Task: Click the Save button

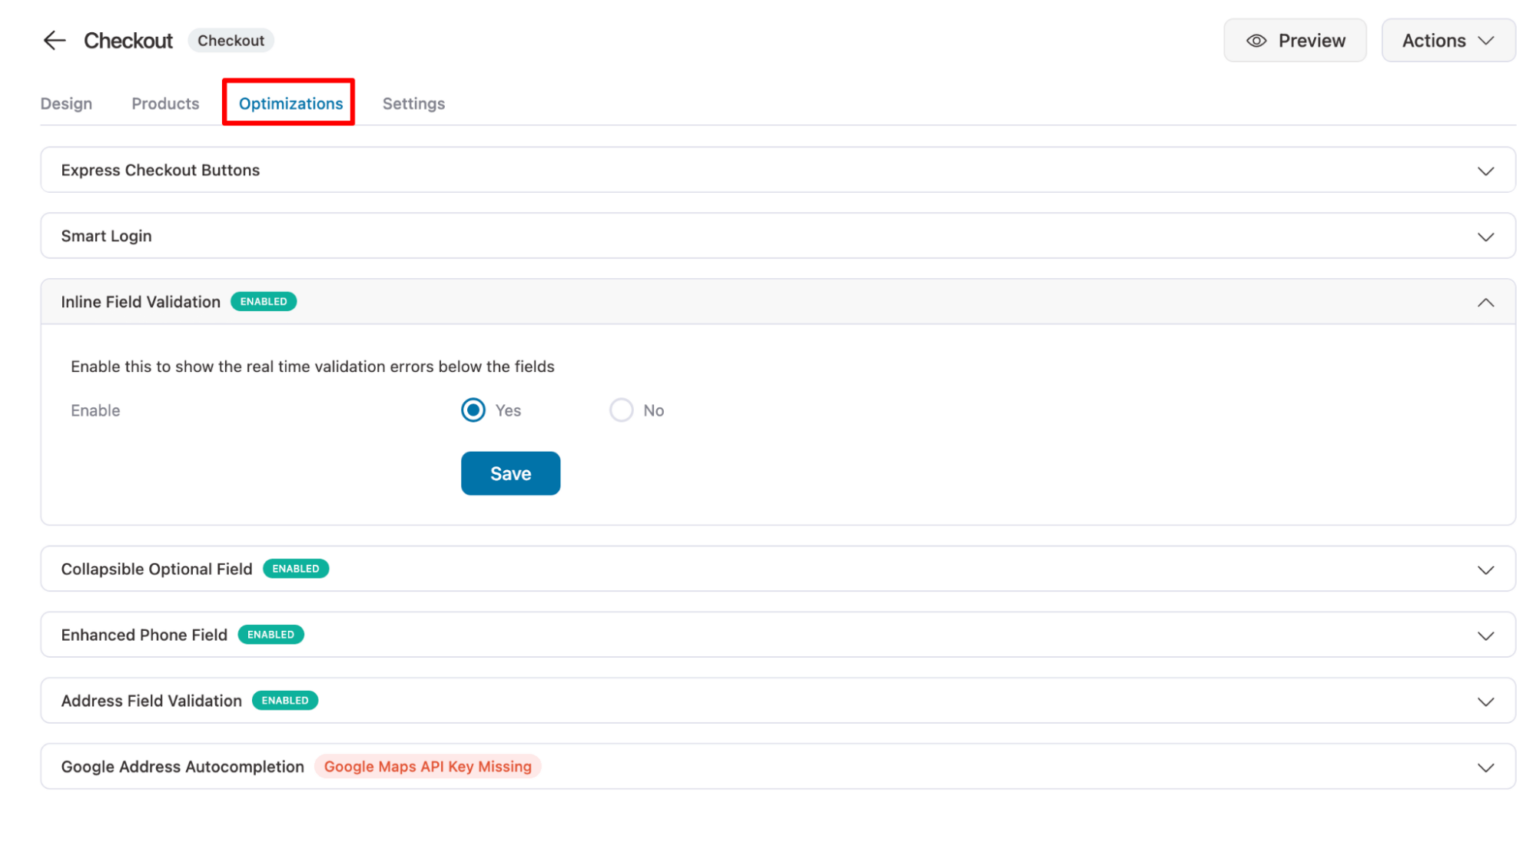Action: [510, 473]
